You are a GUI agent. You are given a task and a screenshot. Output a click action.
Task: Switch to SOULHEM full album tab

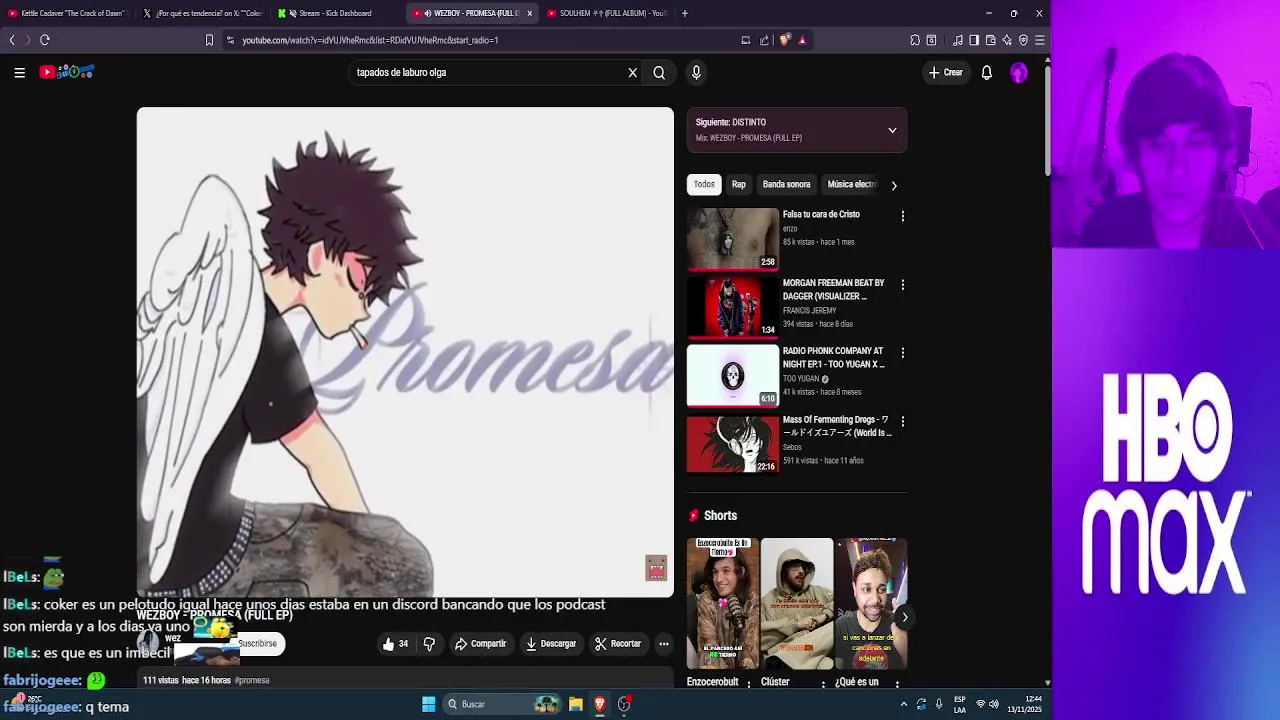coord(607,13)
